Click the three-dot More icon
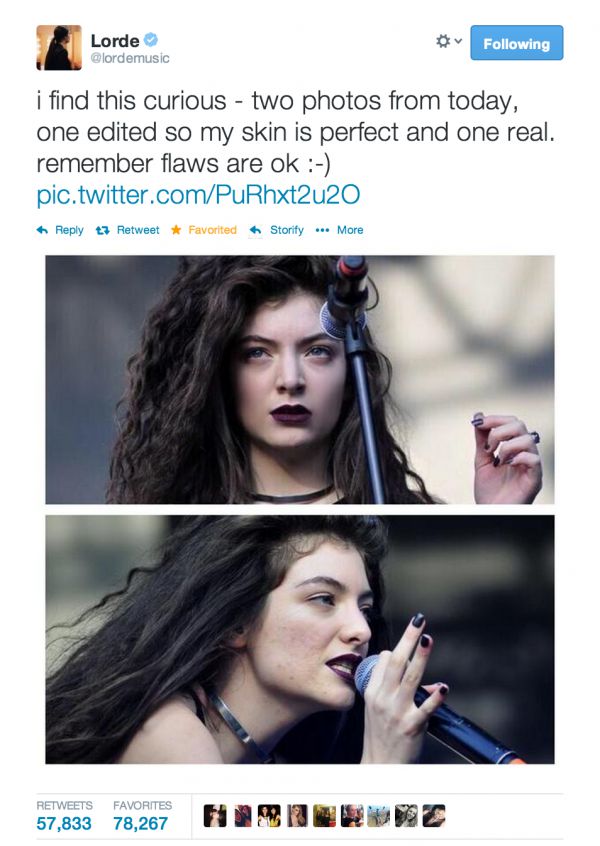 (x=322, y=230)
